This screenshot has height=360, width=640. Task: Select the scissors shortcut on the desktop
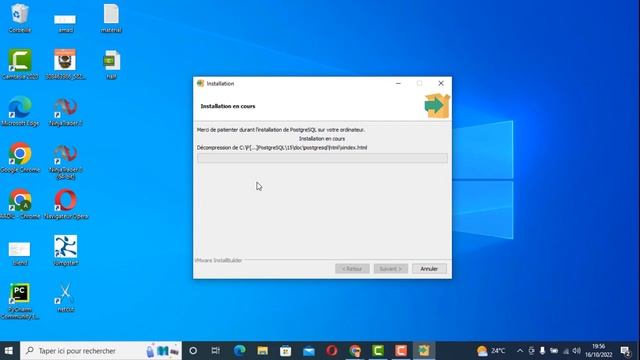[x=66, y=297]
